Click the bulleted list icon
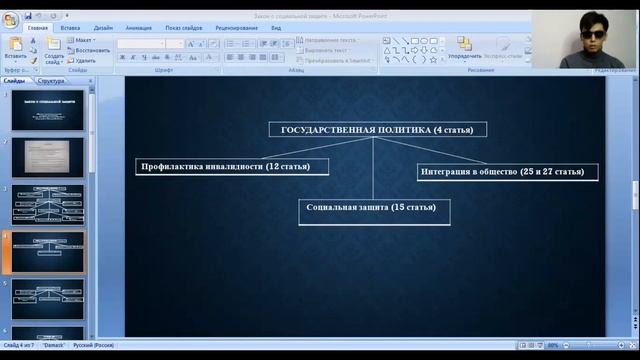The height and width of the screenshot is (360, 640). 231,44
